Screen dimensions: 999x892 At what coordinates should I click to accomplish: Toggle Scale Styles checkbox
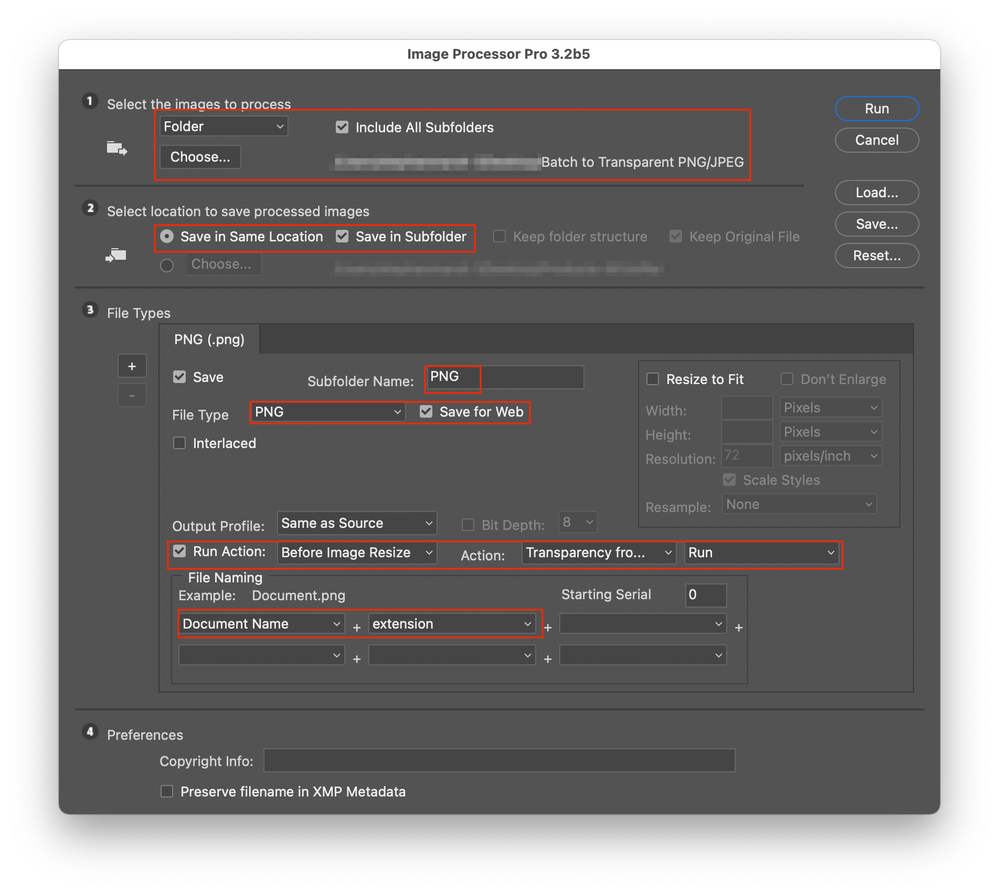tap(729, 480)
